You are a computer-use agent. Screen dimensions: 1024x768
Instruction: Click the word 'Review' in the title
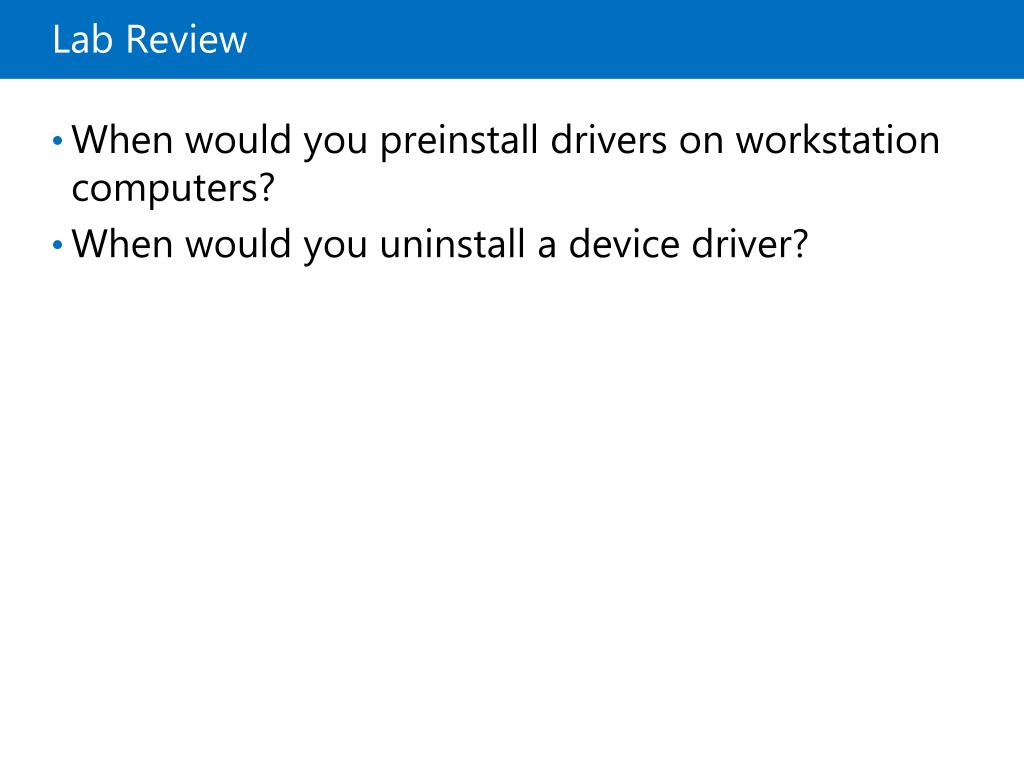(187, 39)
